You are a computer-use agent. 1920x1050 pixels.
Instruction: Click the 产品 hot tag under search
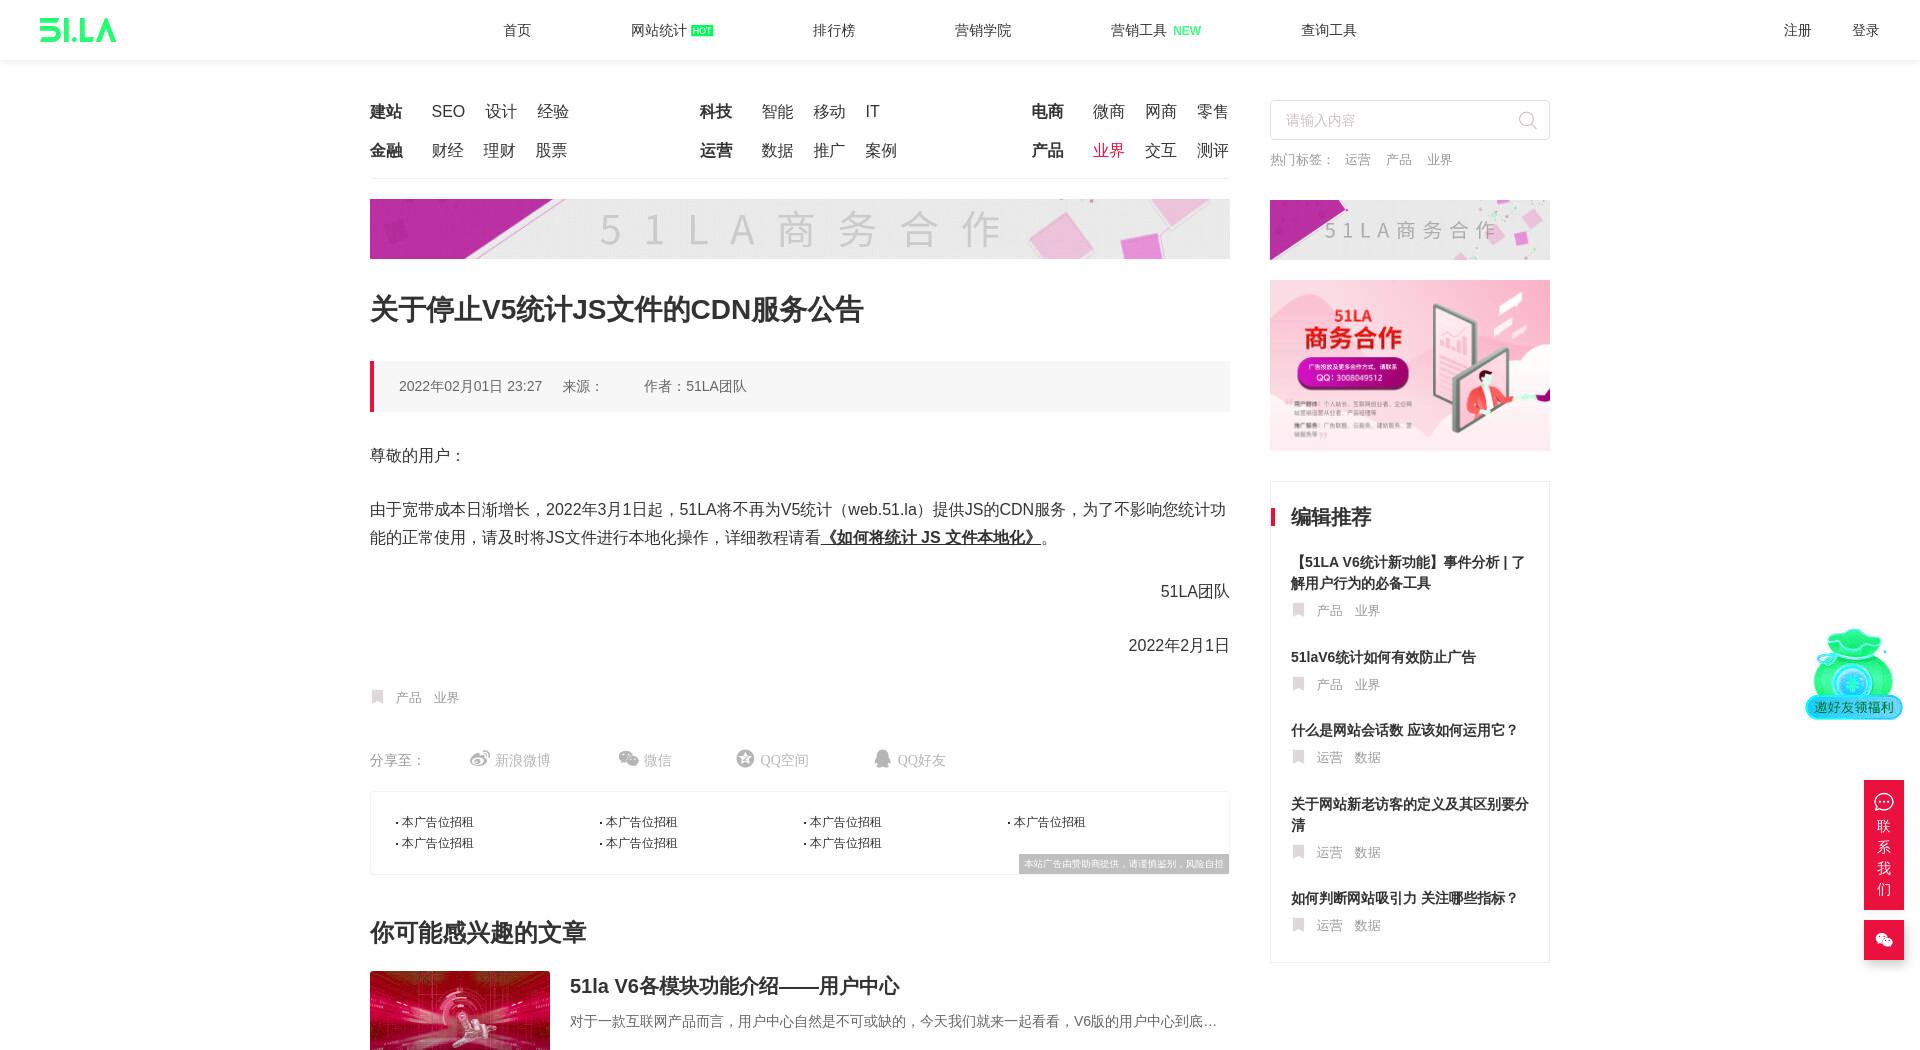coord(1399,160)
